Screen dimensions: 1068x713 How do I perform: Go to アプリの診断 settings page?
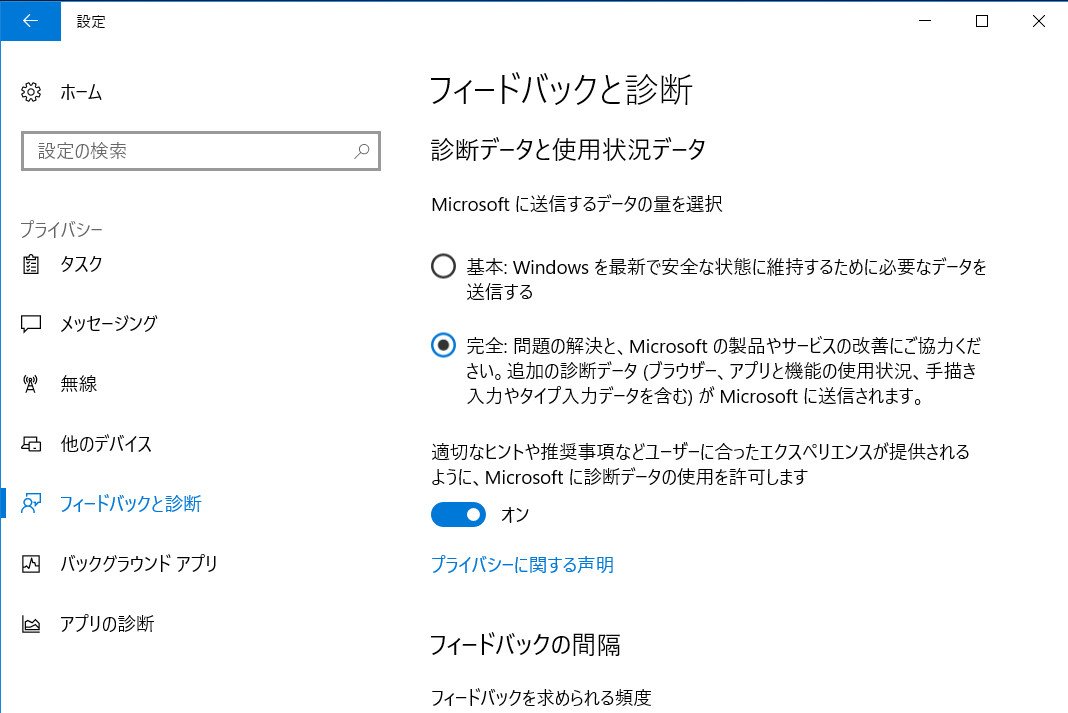click(x=107, y=624)
